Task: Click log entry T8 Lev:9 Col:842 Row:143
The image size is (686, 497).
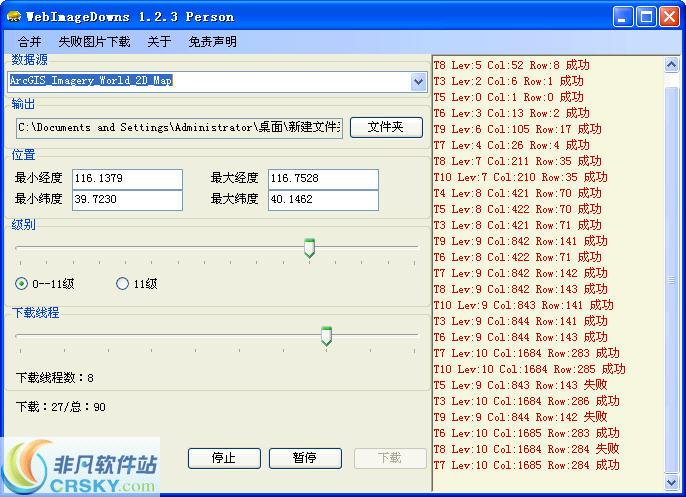Action: (521, 289)
